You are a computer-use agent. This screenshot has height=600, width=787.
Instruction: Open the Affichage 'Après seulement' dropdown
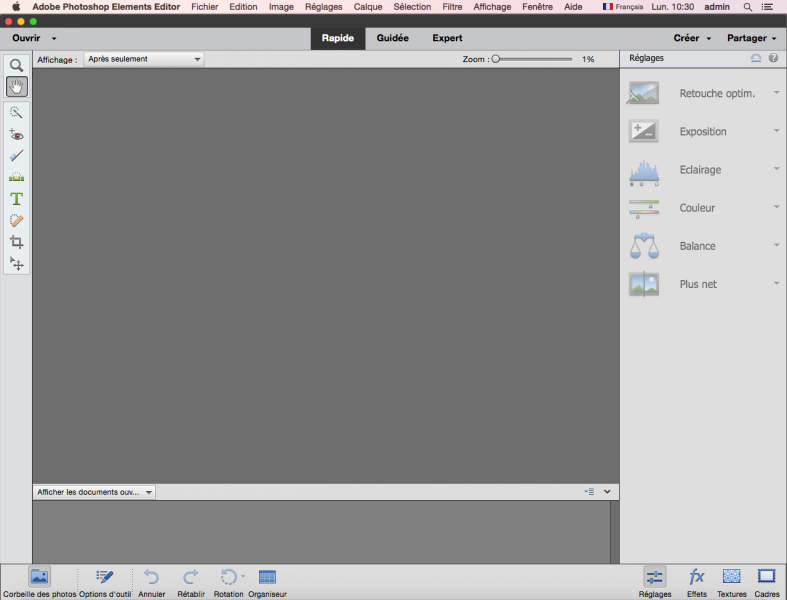point(144,59)
